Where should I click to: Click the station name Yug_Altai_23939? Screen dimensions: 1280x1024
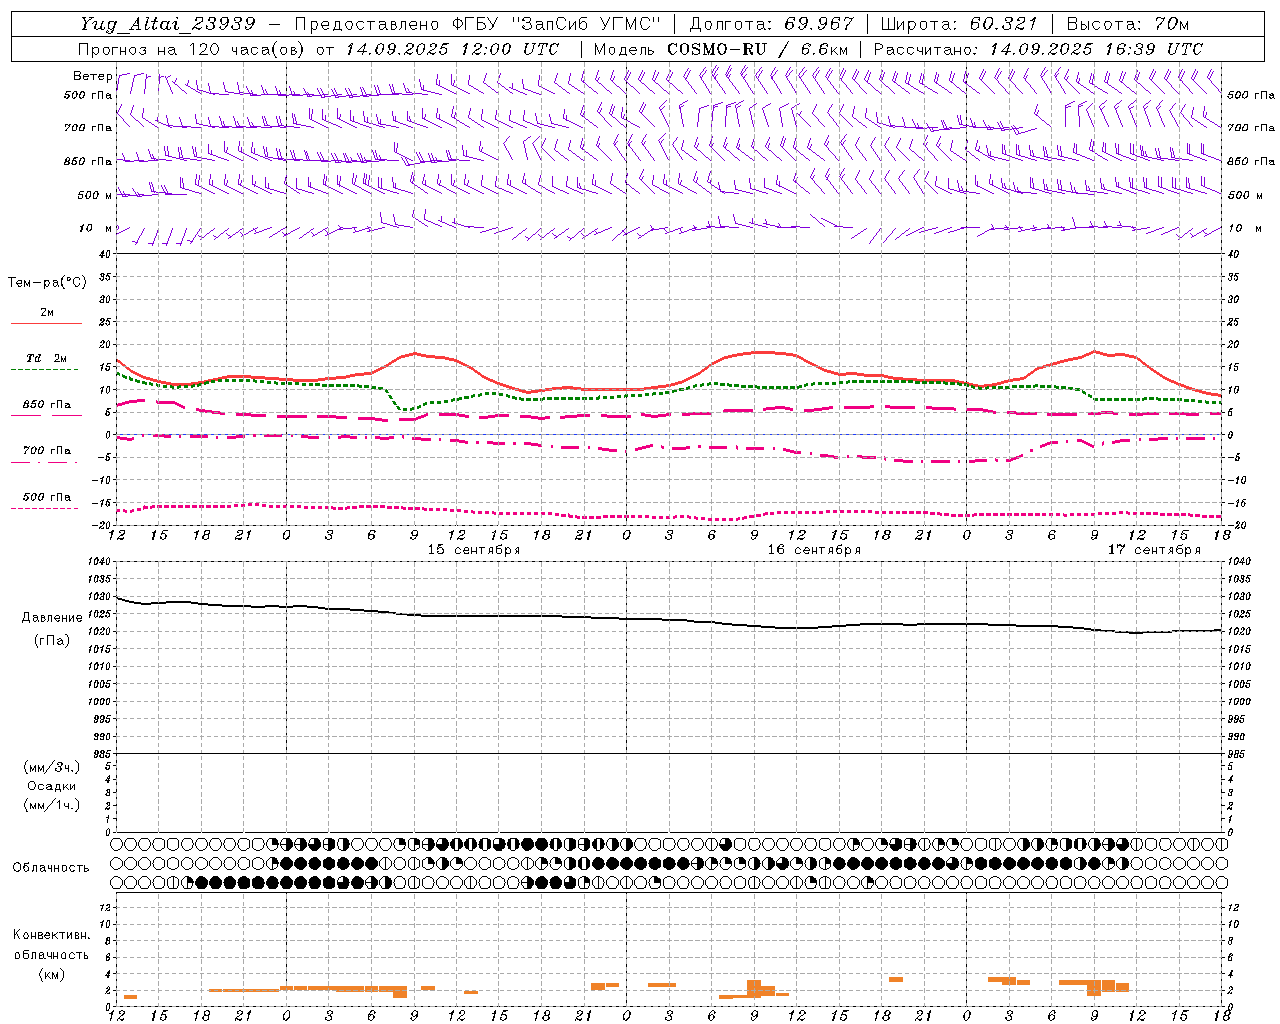[166, 24]
